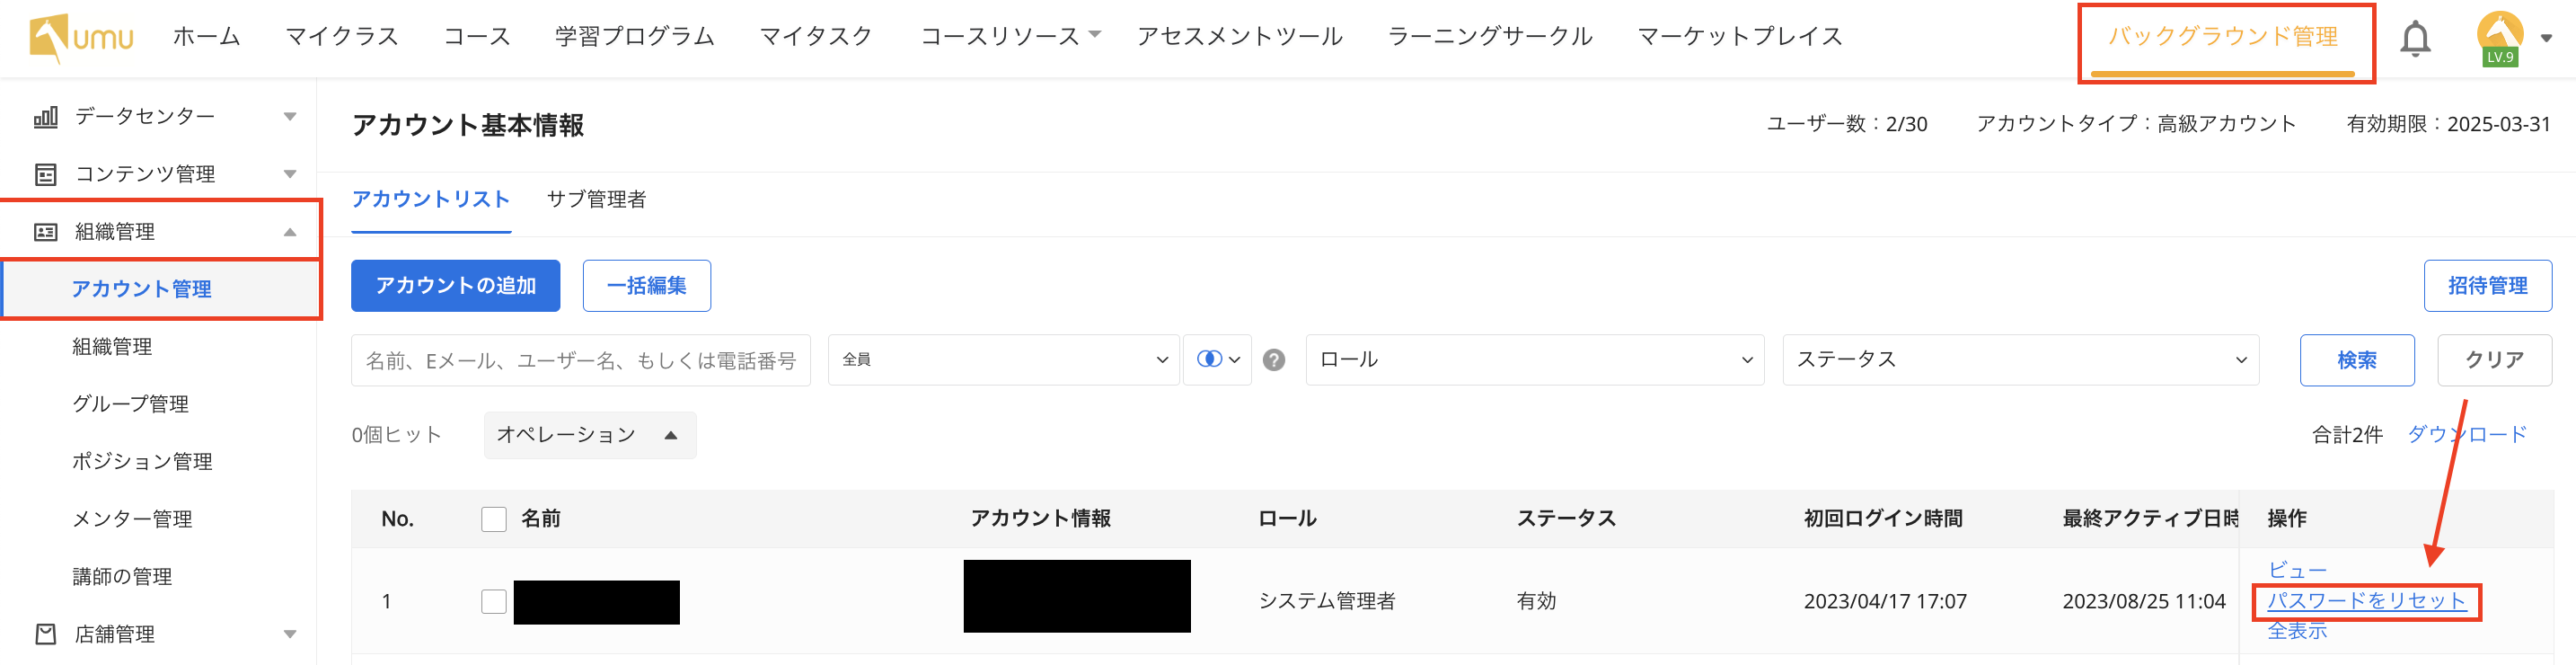The height and width of the screenshot is (665, 2576).
Task: Switch to the サブ管理者 tab
Action: coord(596,200)
